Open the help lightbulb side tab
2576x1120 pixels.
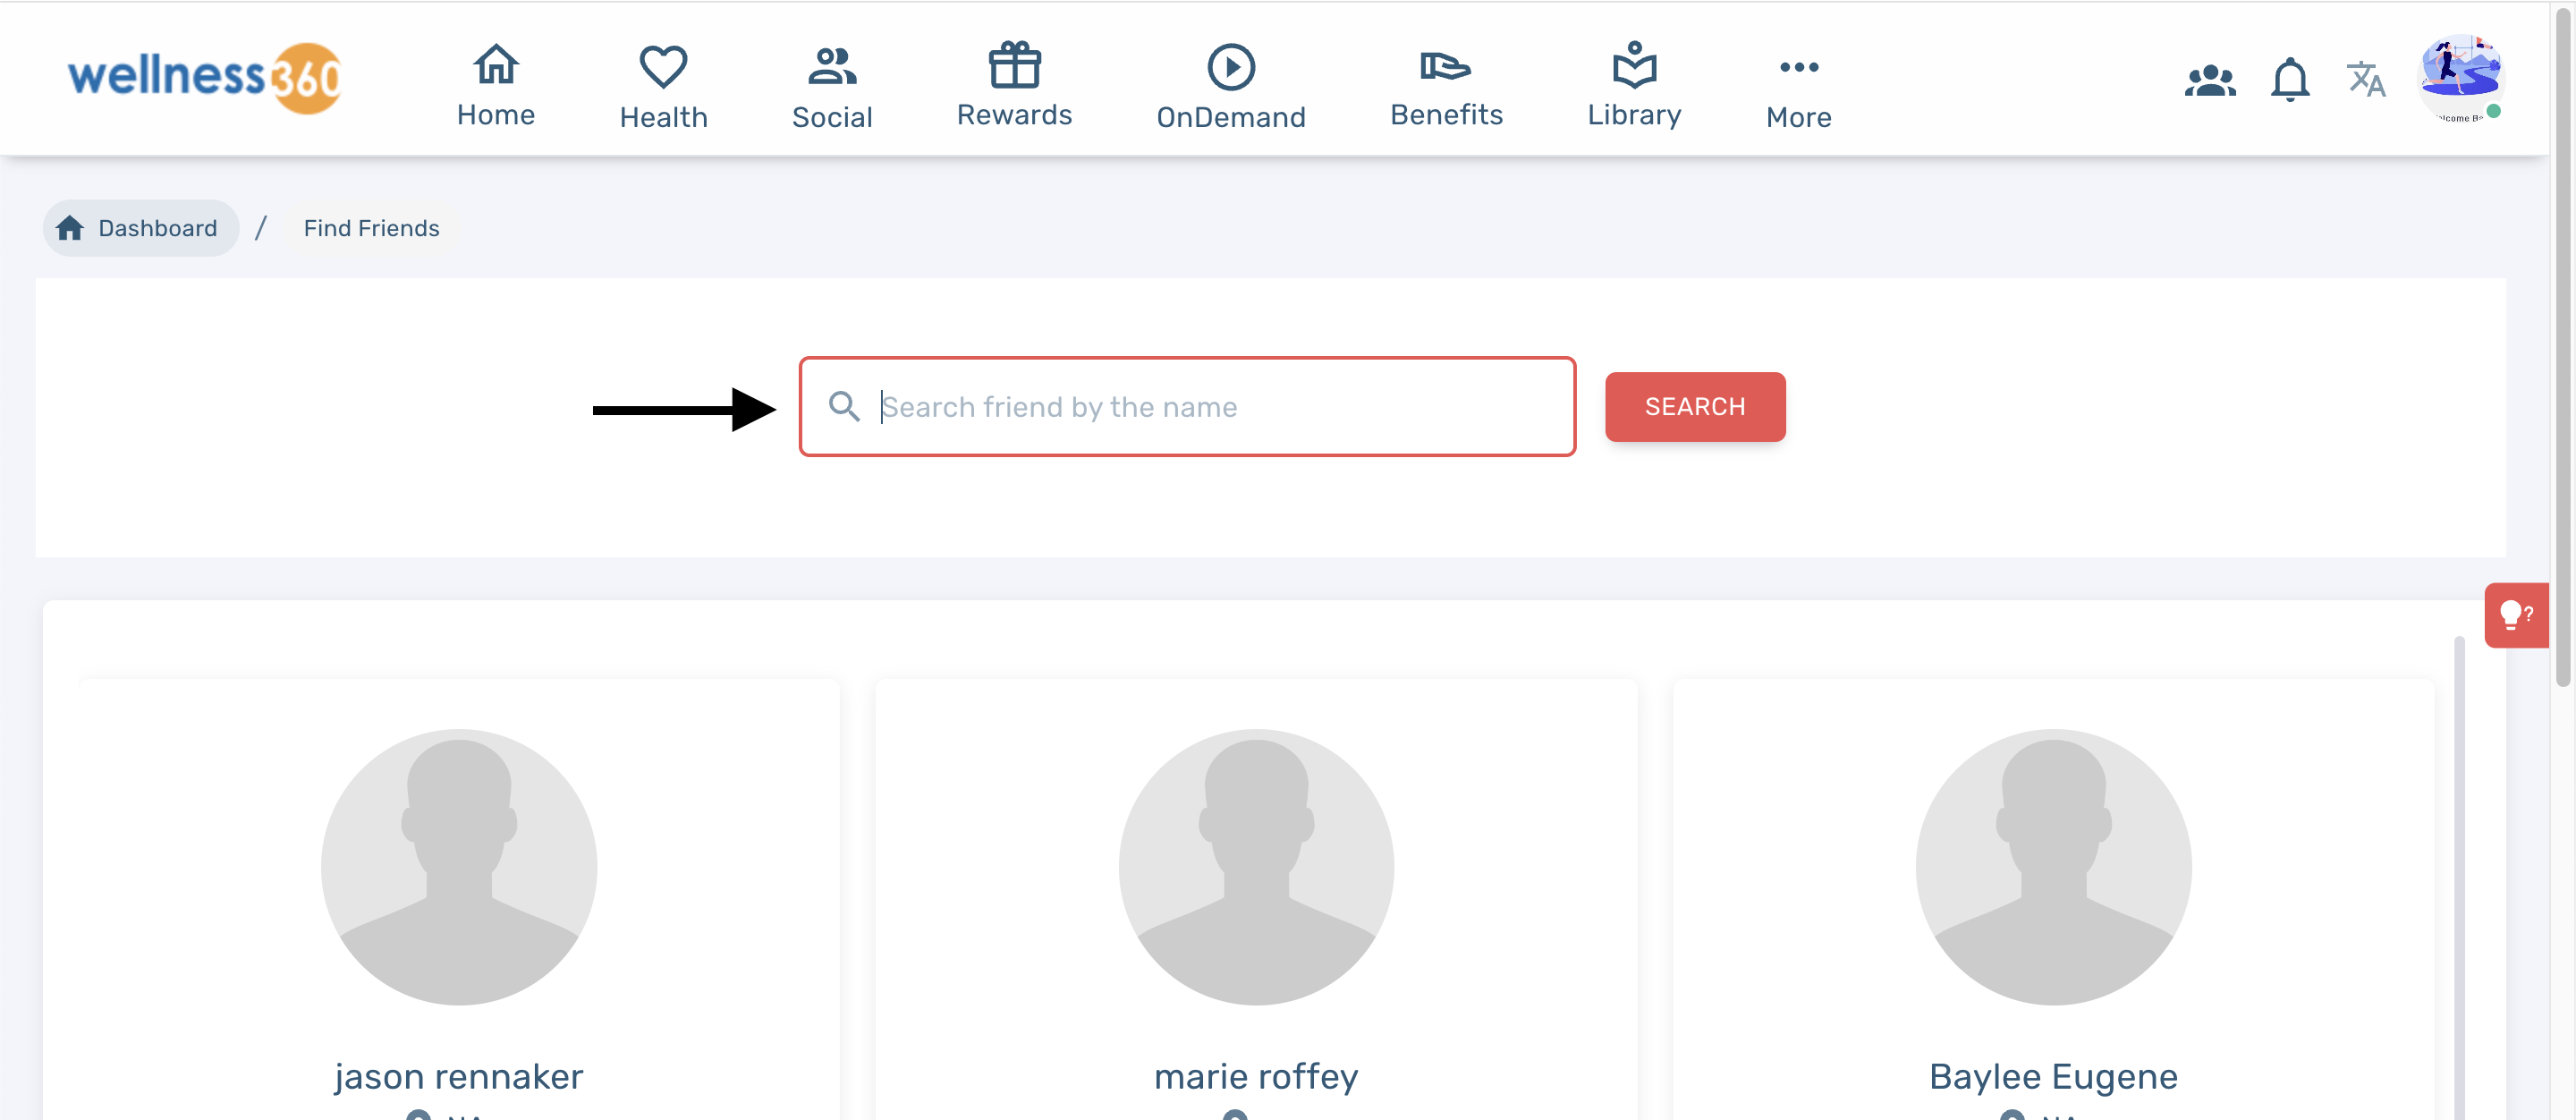(2515, 615)
